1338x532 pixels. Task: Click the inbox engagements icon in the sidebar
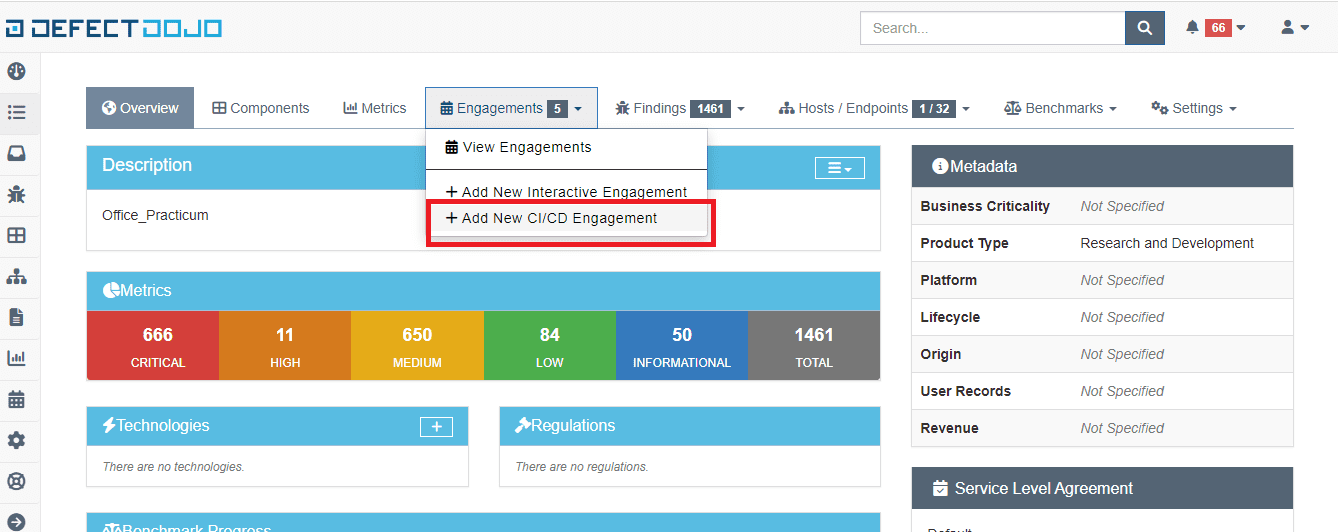(x=16, y=153)
